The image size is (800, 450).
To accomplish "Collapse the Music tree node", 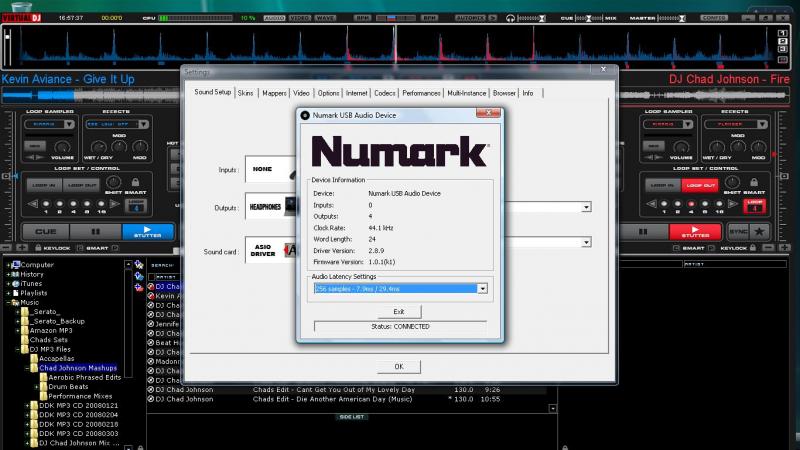I will click(x=8, y=303).
